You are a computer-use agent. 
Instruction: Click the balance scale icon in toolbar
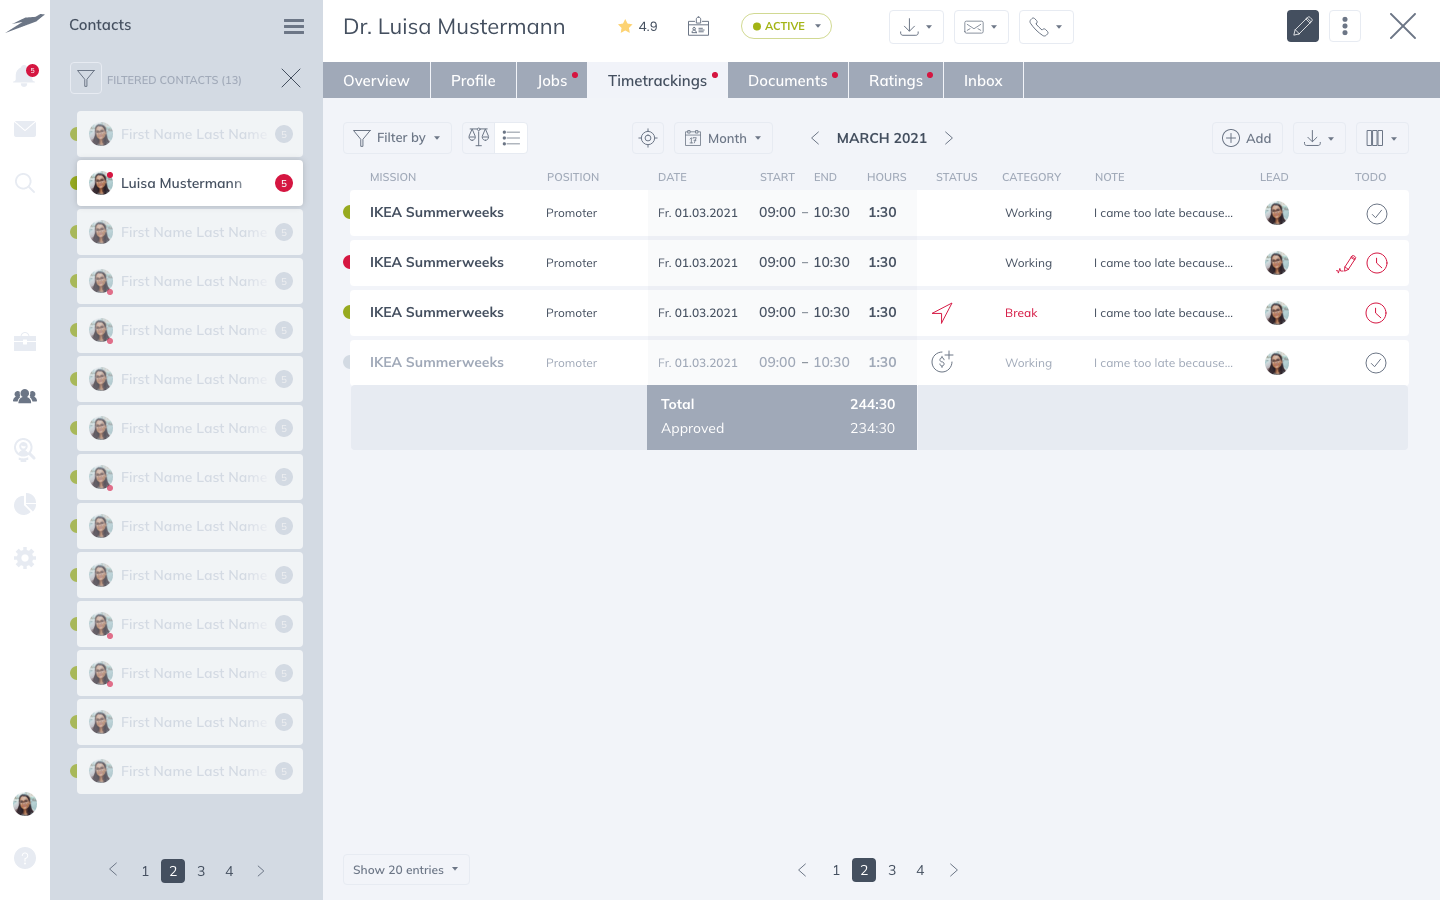tap(479, 138)
